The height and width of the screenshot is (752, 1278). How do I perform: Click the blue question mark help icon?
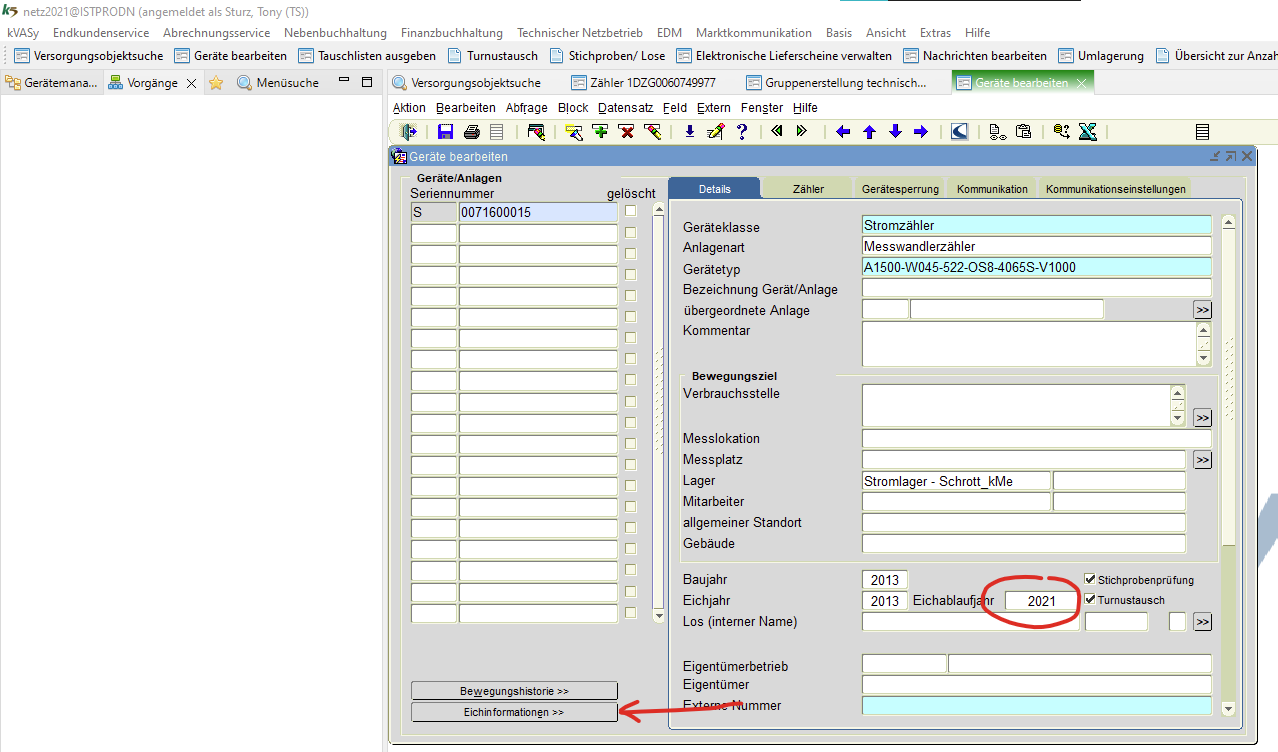742,132
